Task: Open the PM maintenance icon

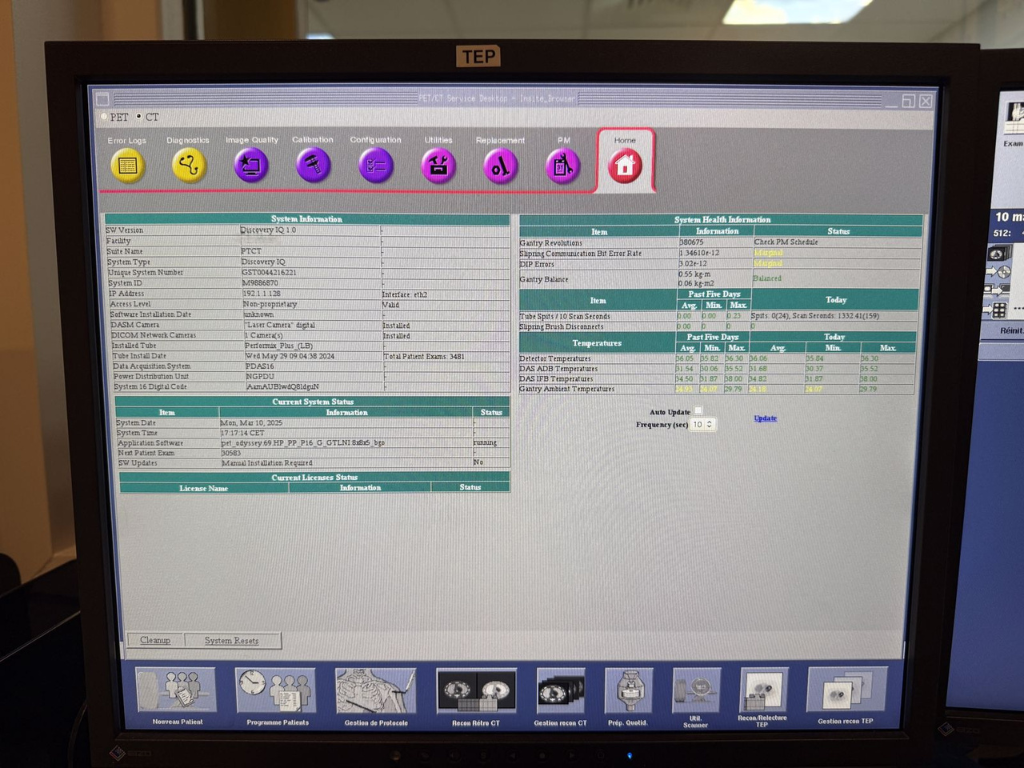Action: tap(562, 166)
